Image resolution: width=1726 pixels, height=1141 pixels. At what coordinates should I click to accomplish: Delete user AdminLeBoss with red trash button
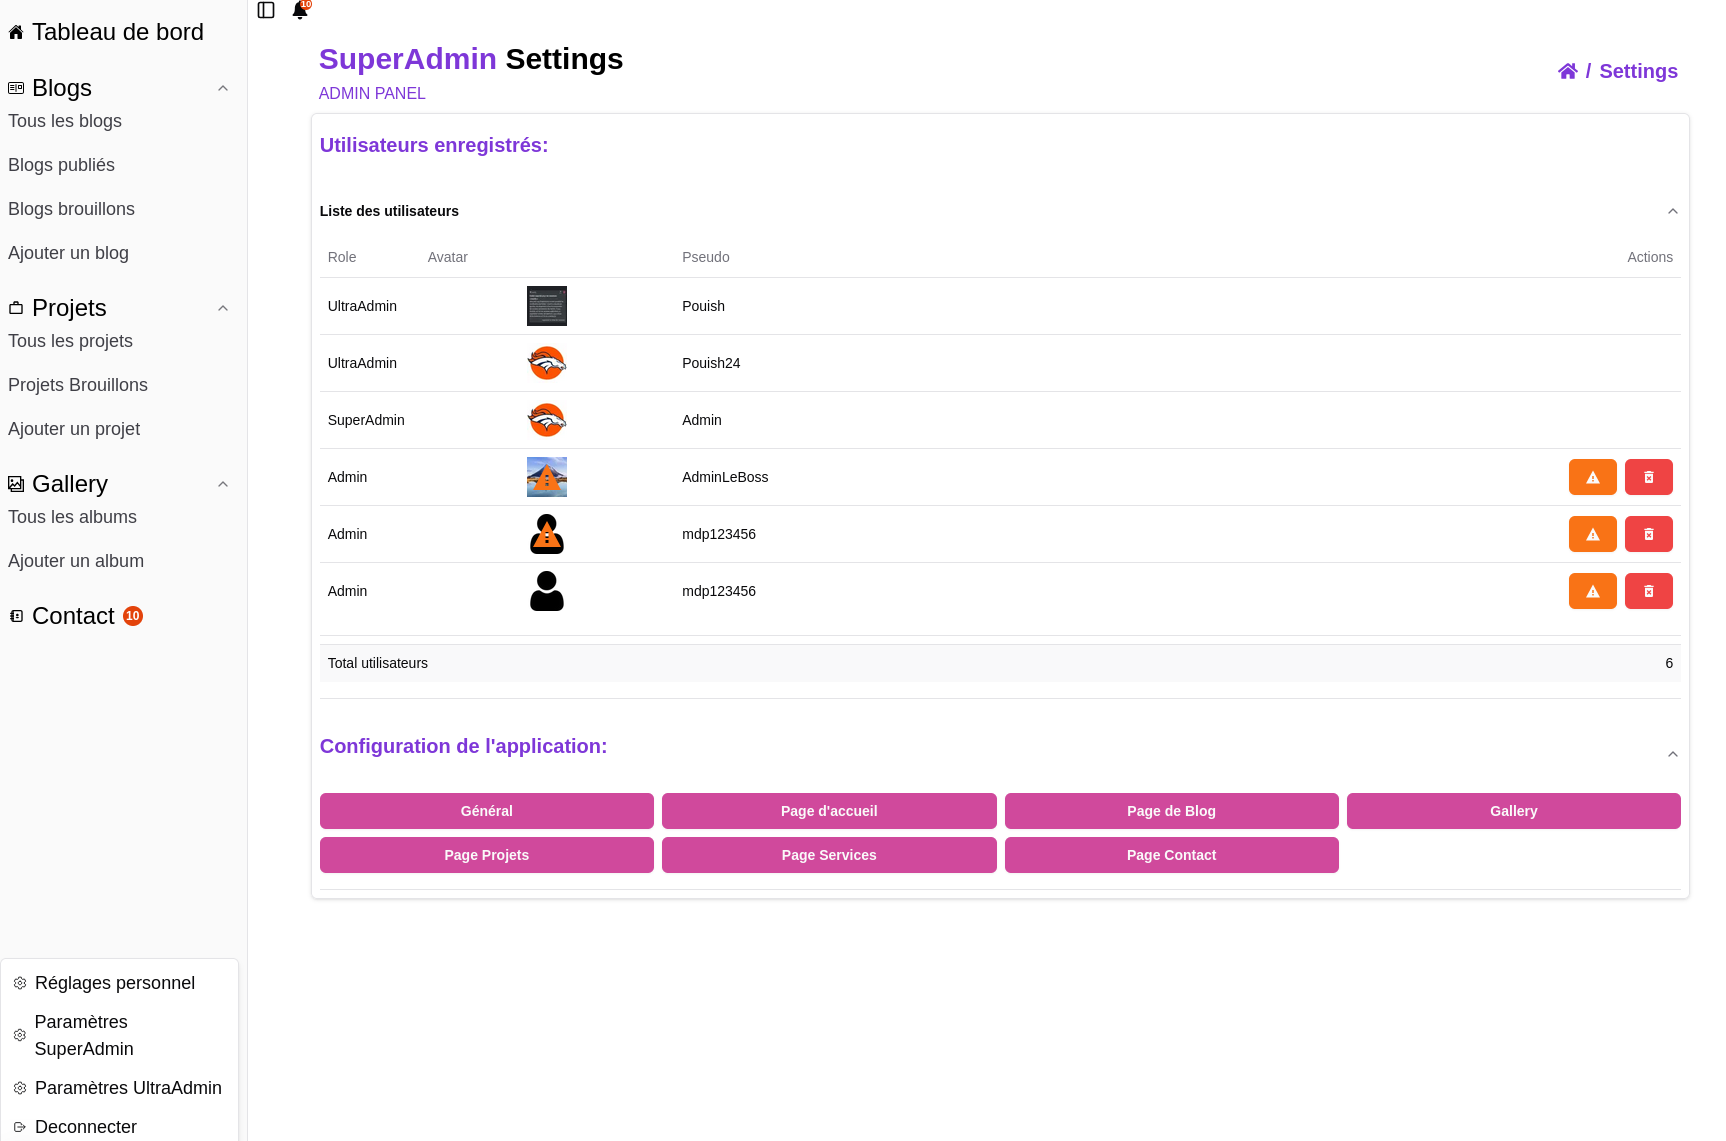tap(1648, 477)
